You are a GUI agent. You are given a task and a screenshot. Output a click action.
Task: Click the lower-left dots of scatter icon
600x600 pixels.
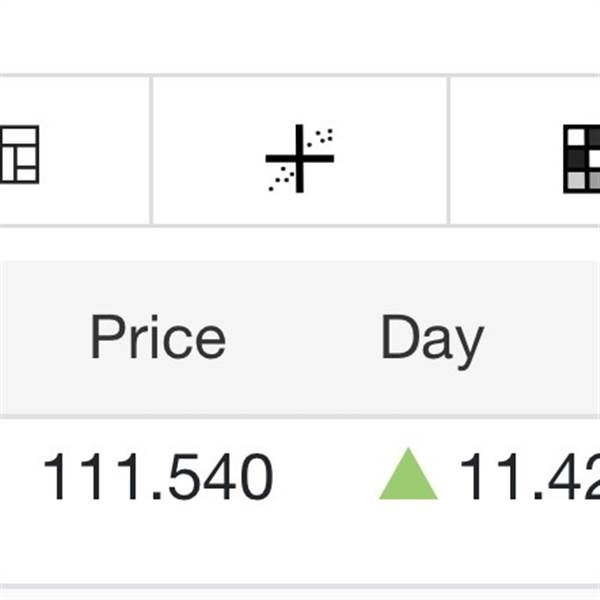281,178
